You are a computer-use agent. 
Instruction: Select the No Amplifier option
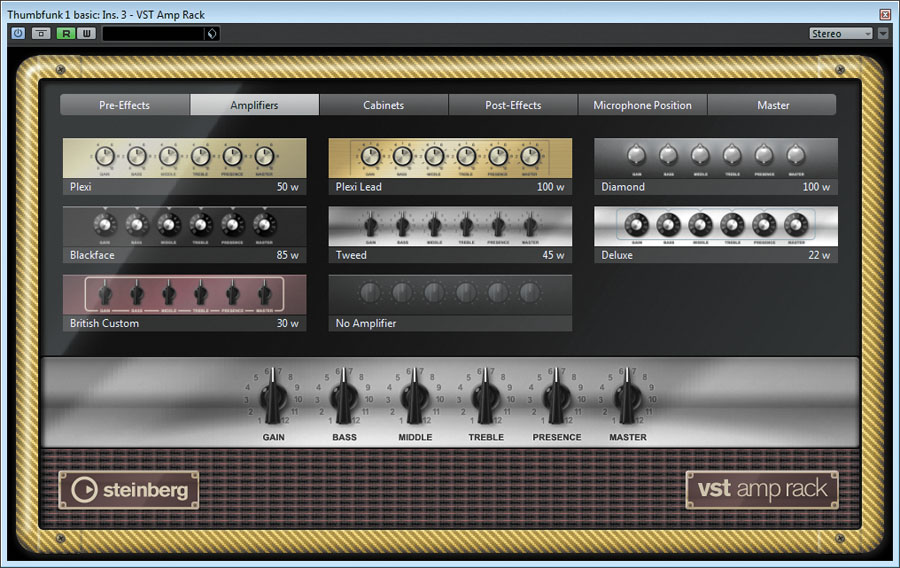(450, 303)
